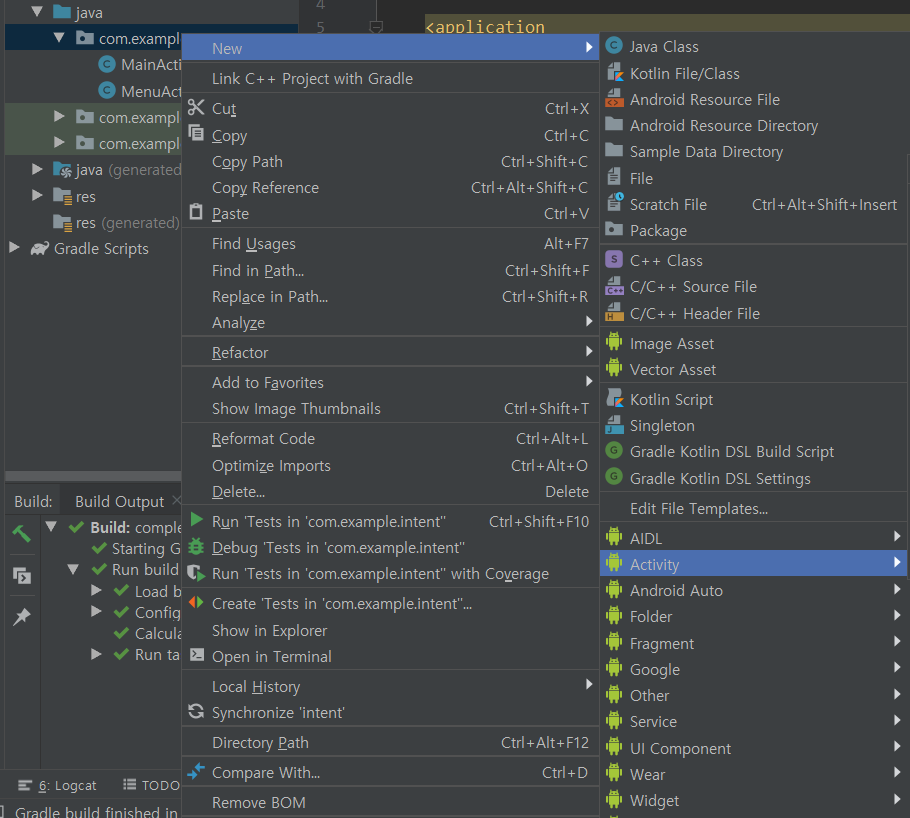Select Link C++ Project with Gradle

pos(391,78)
